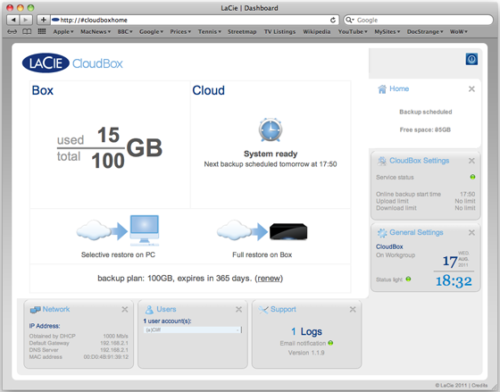The height and width of the screenshot is (392, 500).
Task: Open the Reading List glasses icon
Action: [12, 32]
